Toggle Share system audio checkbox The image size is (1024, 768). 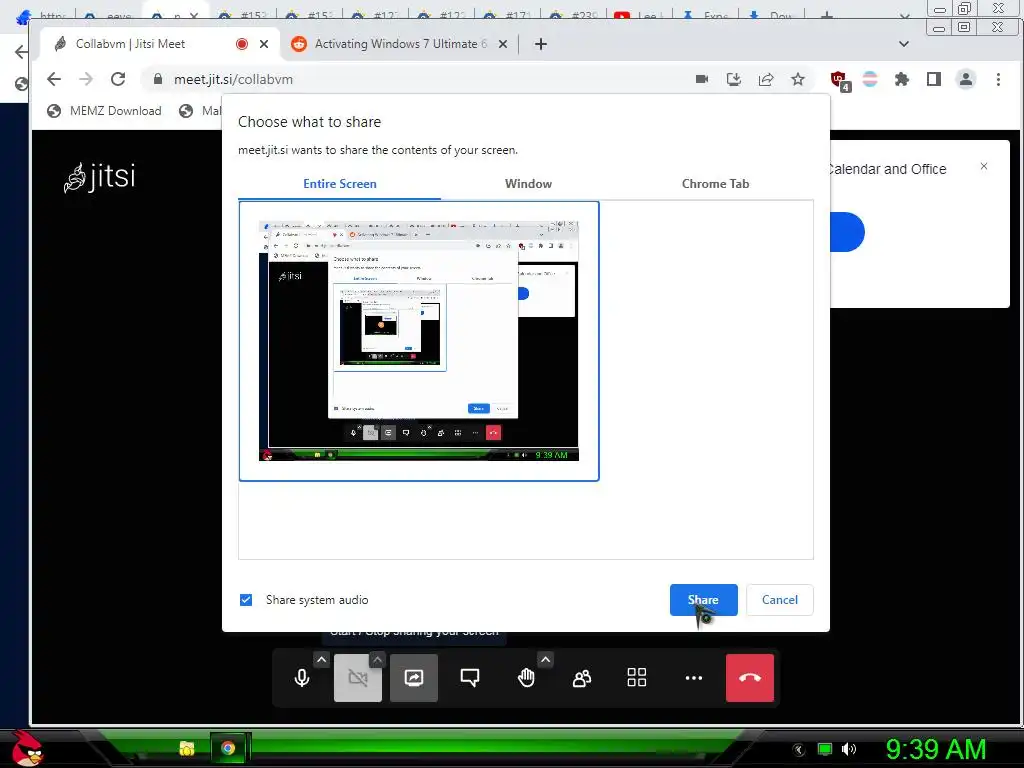(246, 600)
